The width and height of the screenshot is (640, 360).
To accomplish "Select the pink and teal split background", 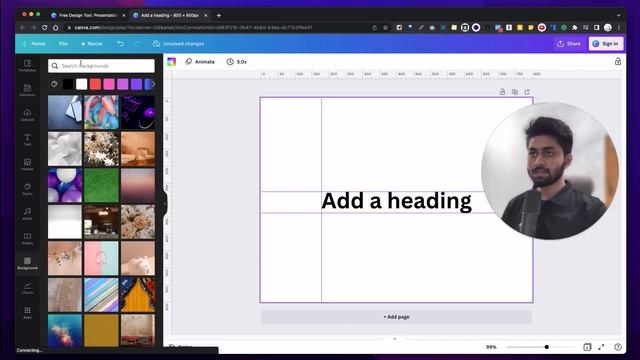I will tap(101, 258).
